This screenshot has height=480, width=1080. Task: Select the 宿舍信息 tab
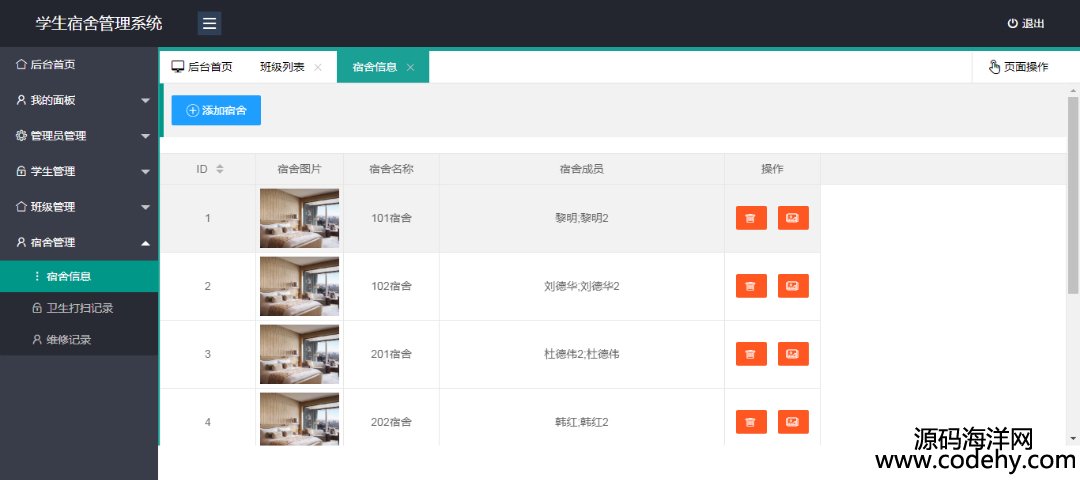click(375, 67)
